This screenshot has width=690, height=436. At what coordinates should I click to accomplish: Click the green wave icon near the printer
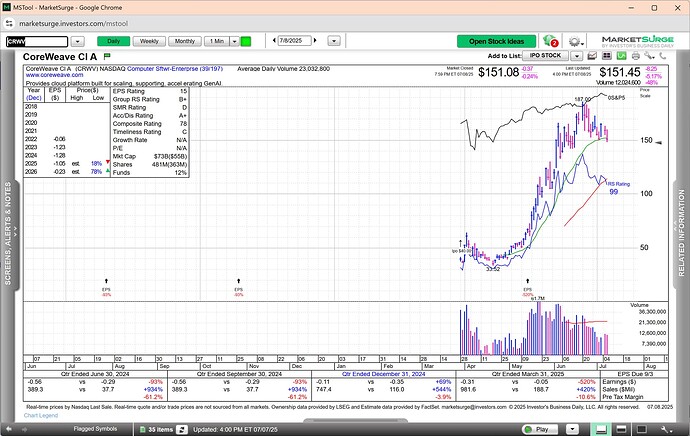[621, 56]
